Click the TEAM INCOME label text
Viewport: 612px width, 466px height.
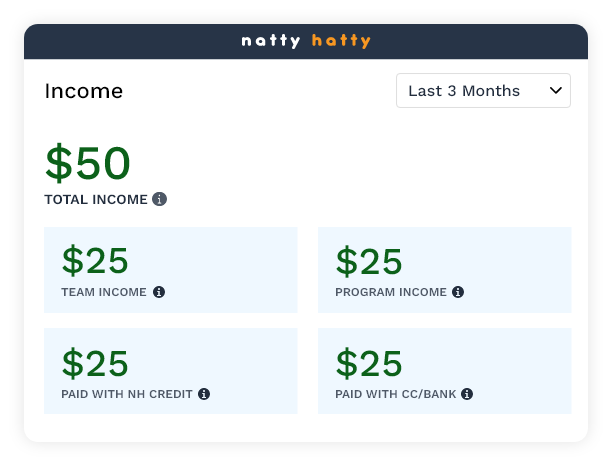(x=104, y=292)
